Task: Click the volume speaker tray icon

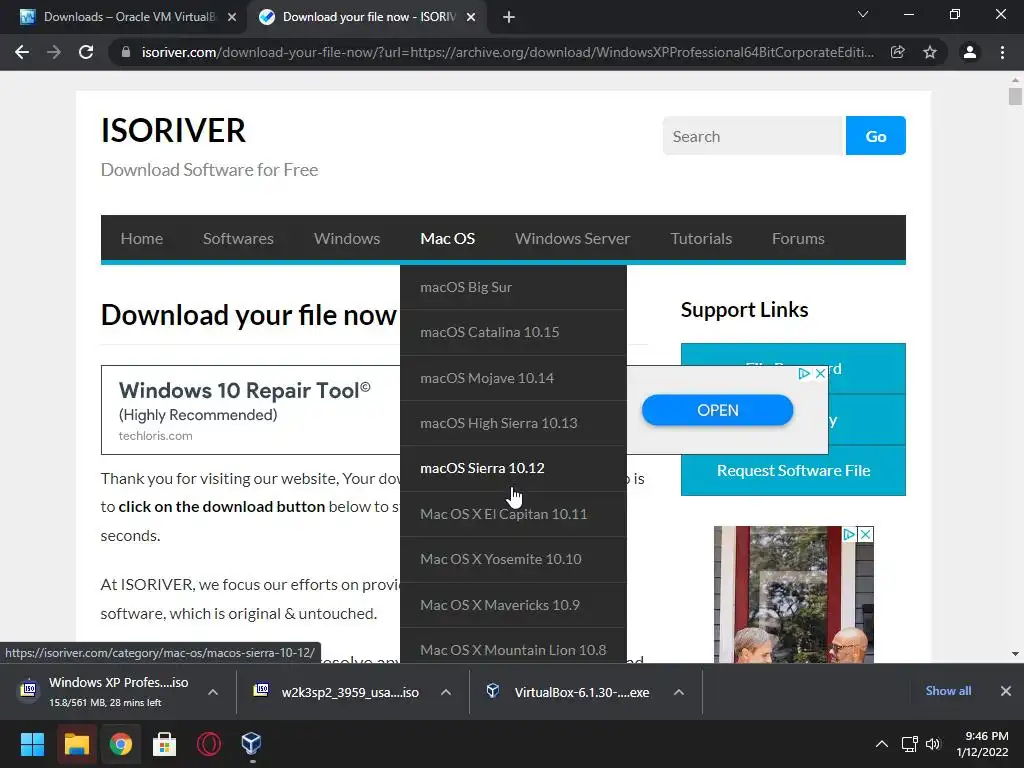Action: click(933, 744)
